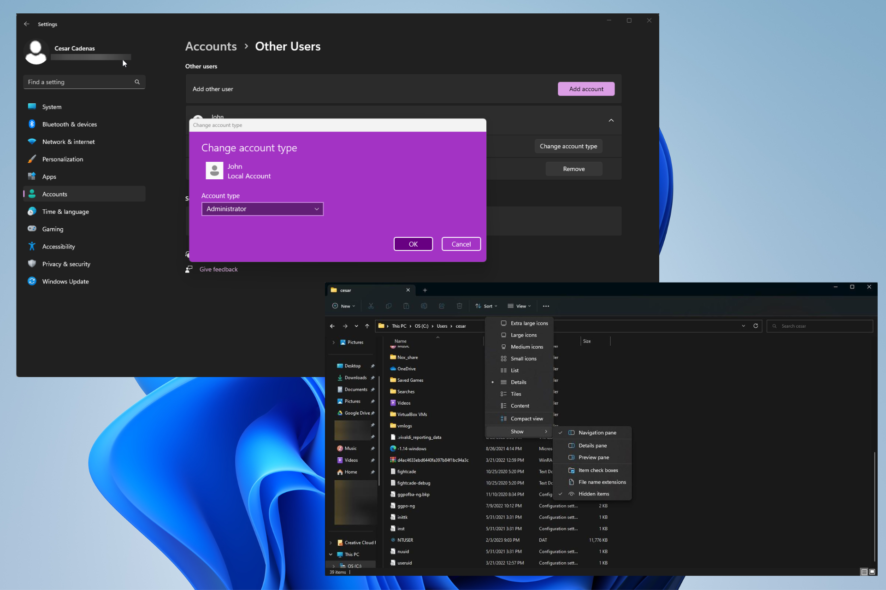Open Accounts breadcrumb in Settings header
This screenshot has width=886, height=590.
211,47
